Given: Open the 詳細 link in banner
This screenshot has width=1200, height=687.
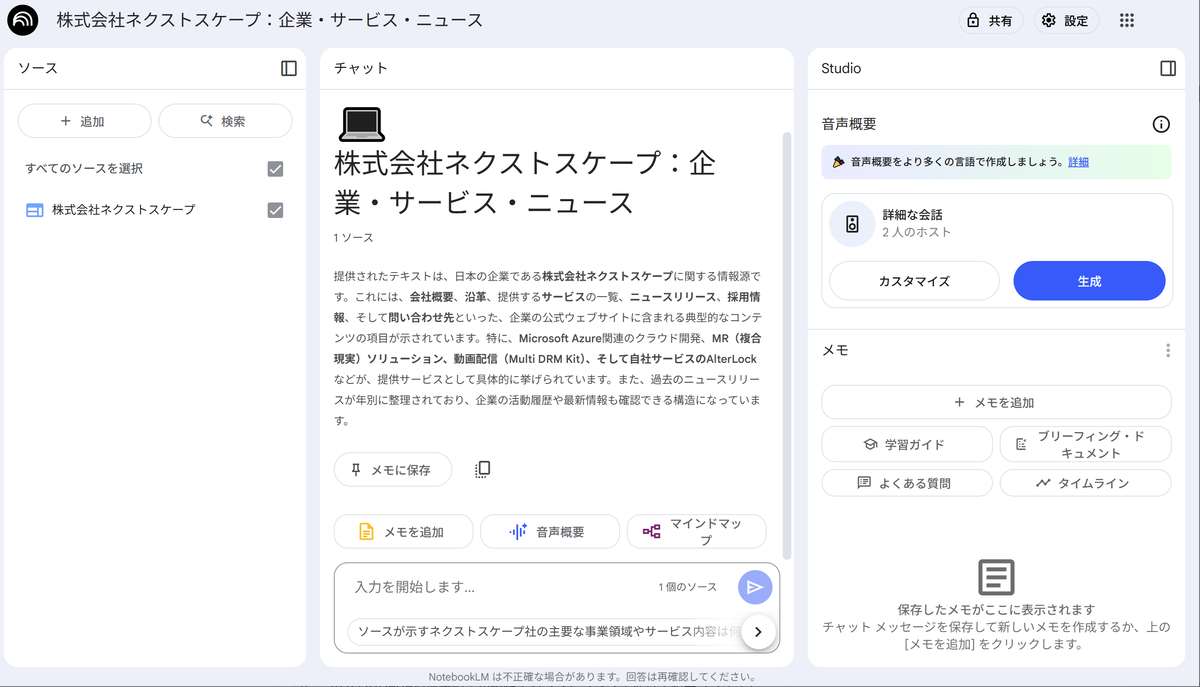Looking at the screenshot, I should point(1078,161).
